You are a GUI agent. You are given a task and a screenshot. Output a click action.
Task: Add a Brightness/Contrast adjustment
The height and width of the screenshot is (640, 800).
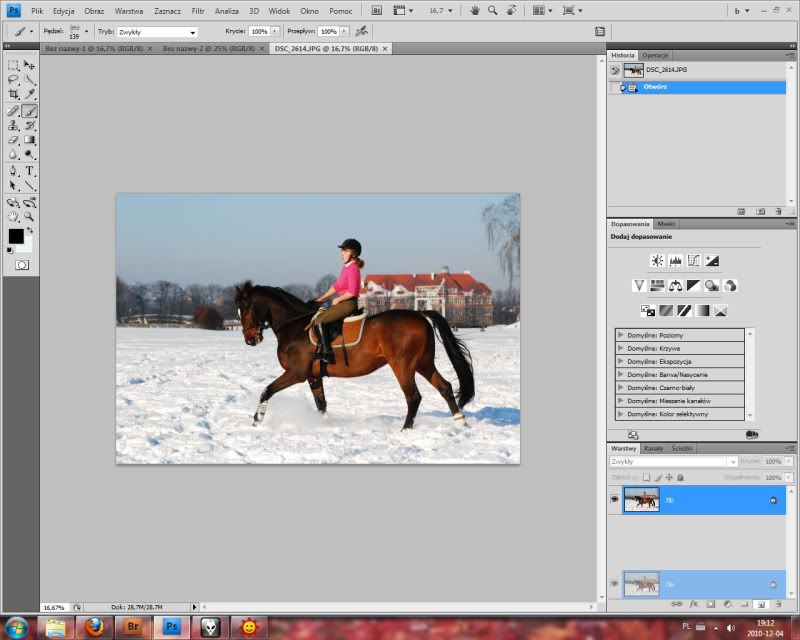656,261
